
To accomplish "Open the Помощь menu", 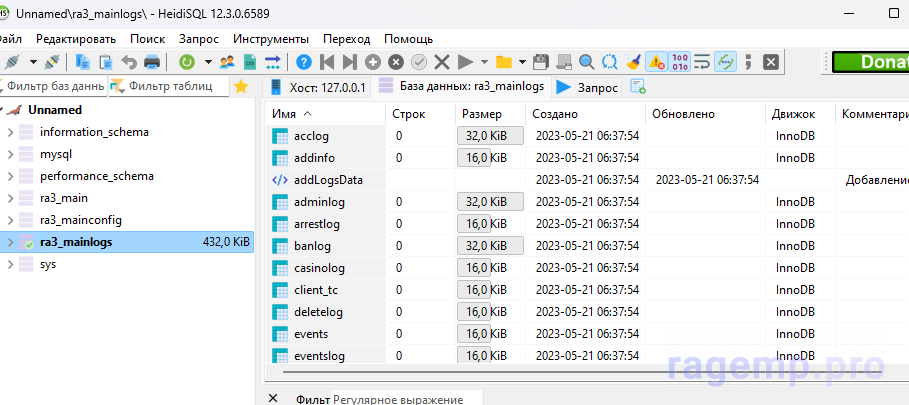I will pos(408,39).
